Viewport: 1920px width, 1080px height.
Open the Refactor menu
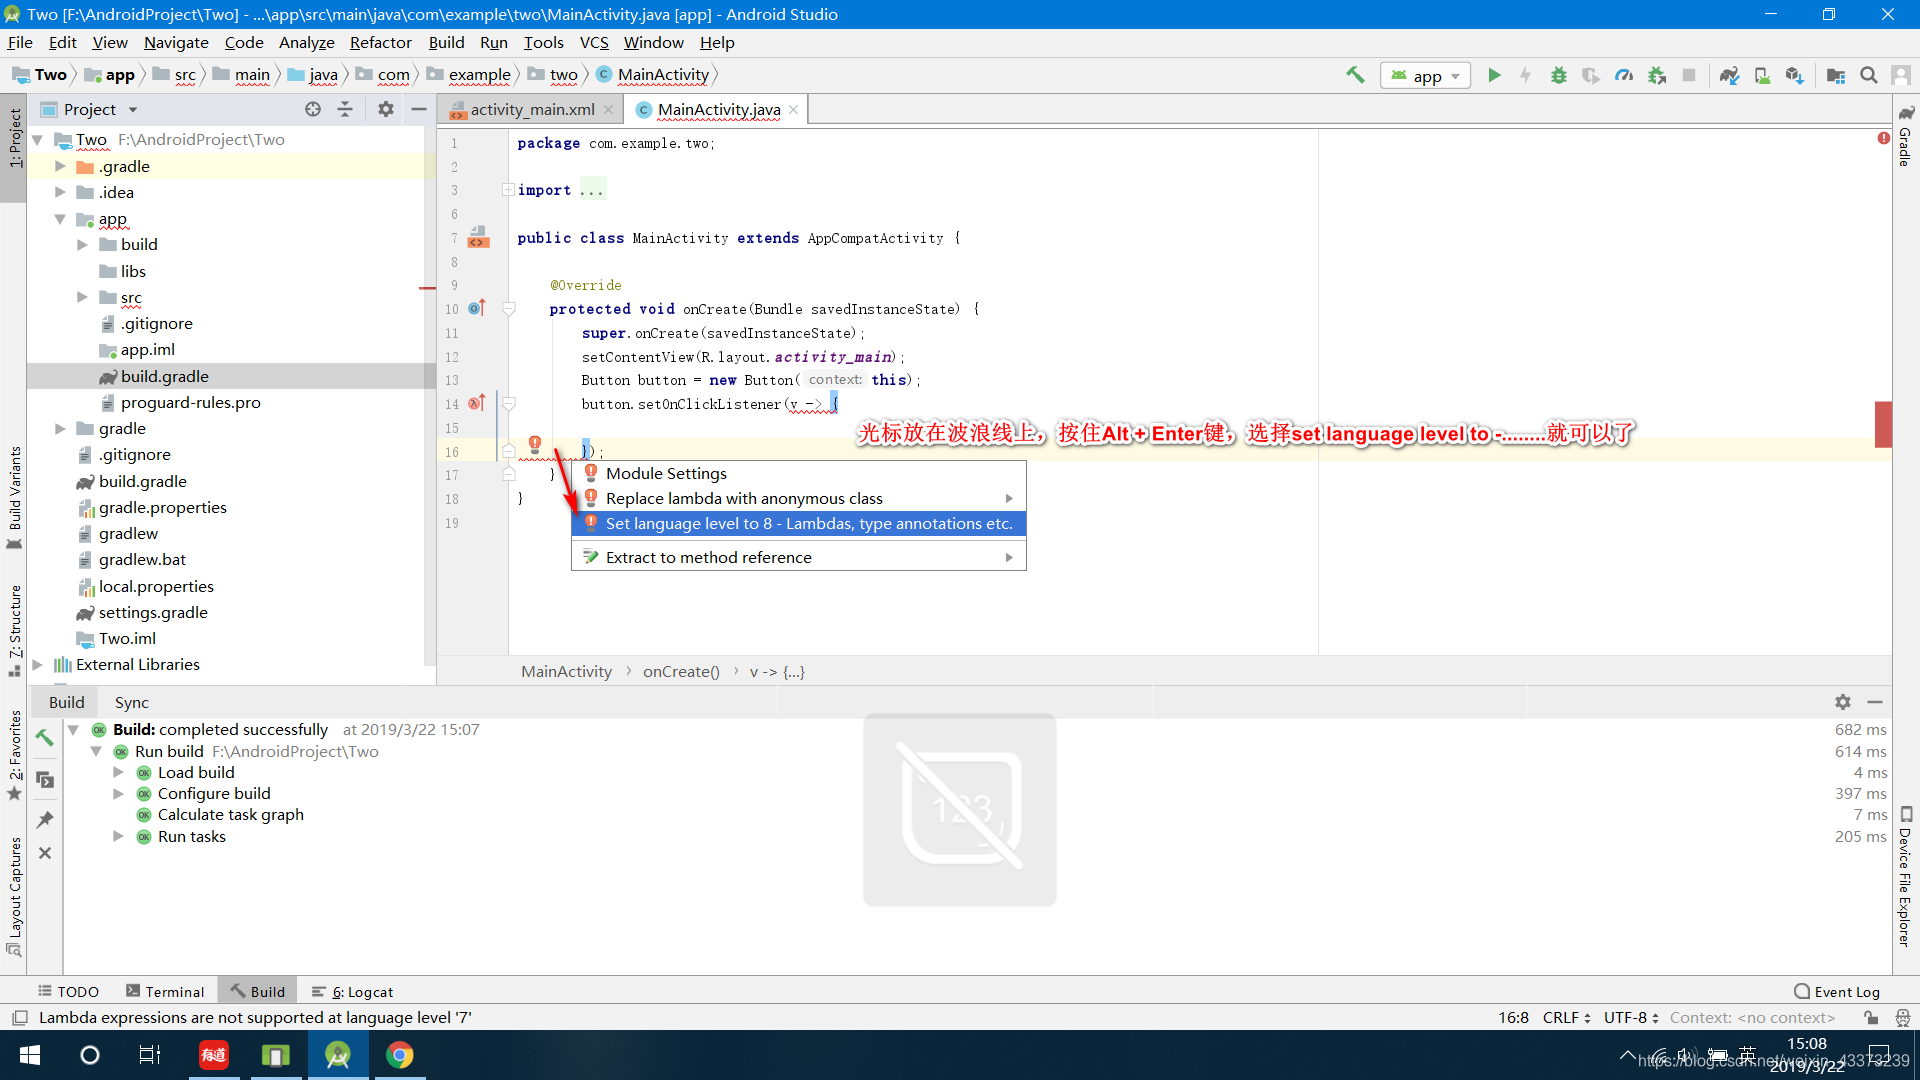tap(380, 42)
